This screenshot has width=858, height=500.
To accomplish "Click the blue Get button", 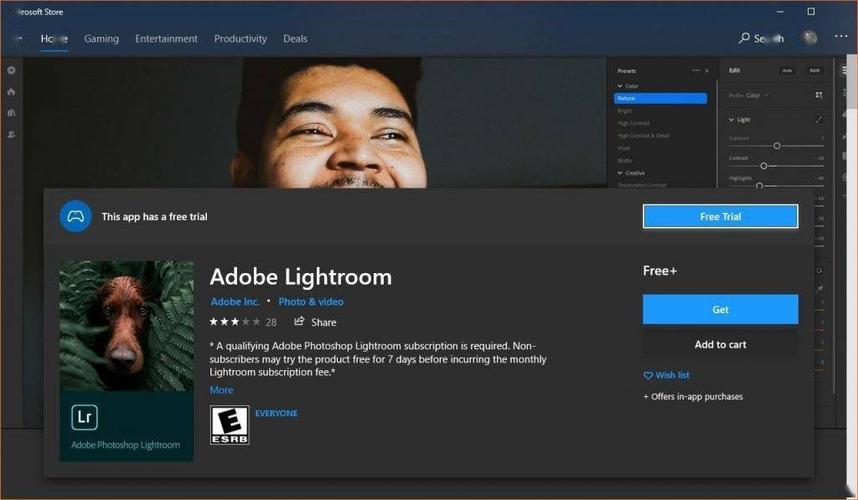I will coord(720,310).
